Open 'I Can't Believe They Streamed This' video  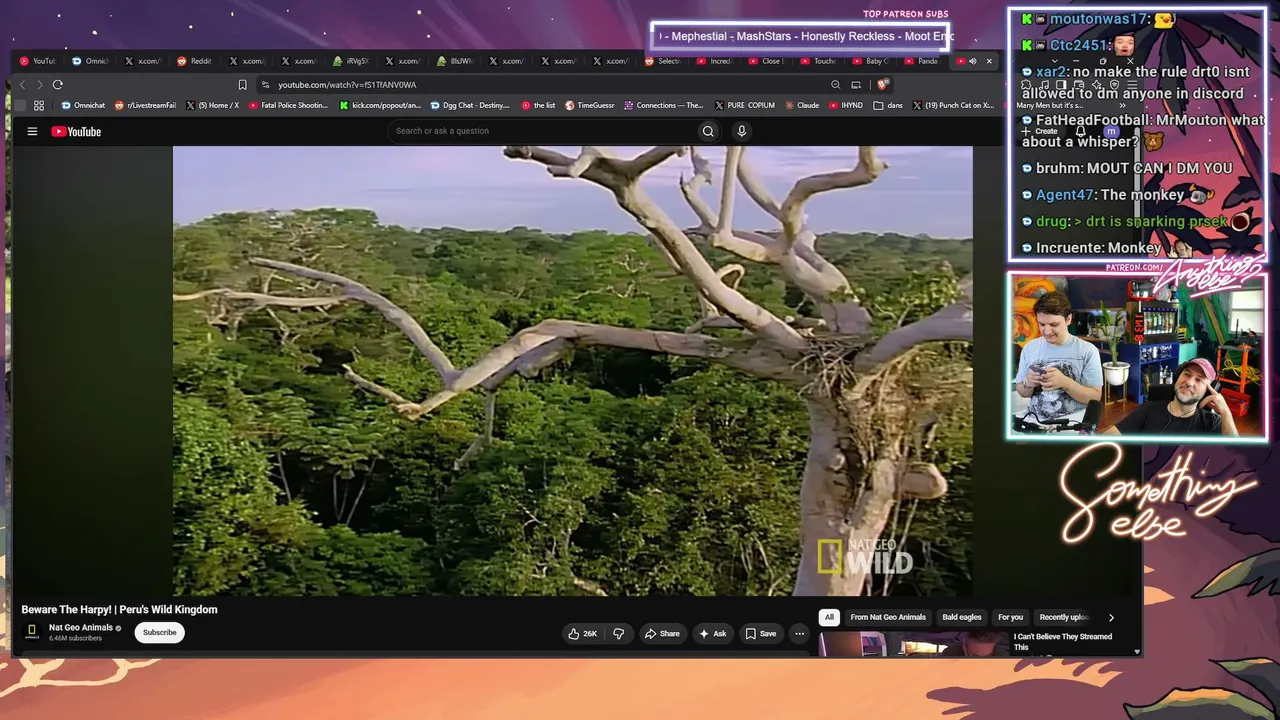click(1063, 641)
